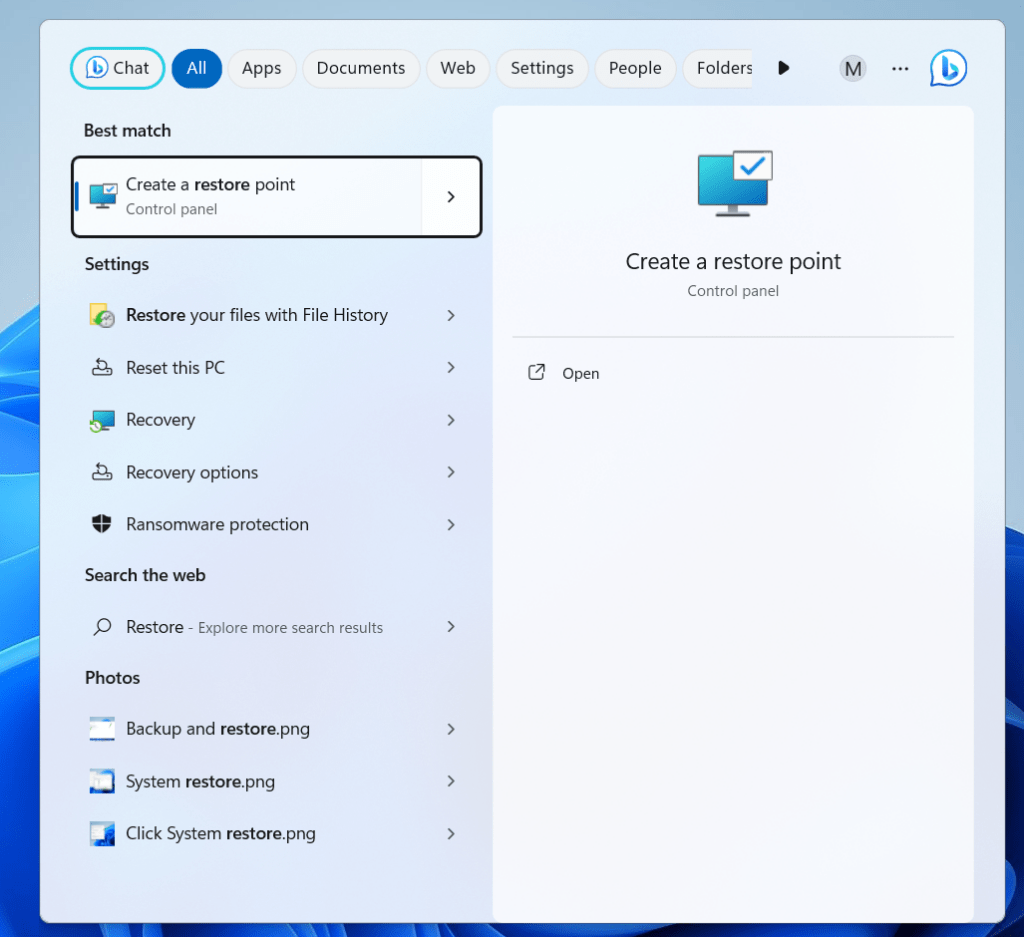
Task: Open the three-dot options menu
Action: tap(900, 68)
